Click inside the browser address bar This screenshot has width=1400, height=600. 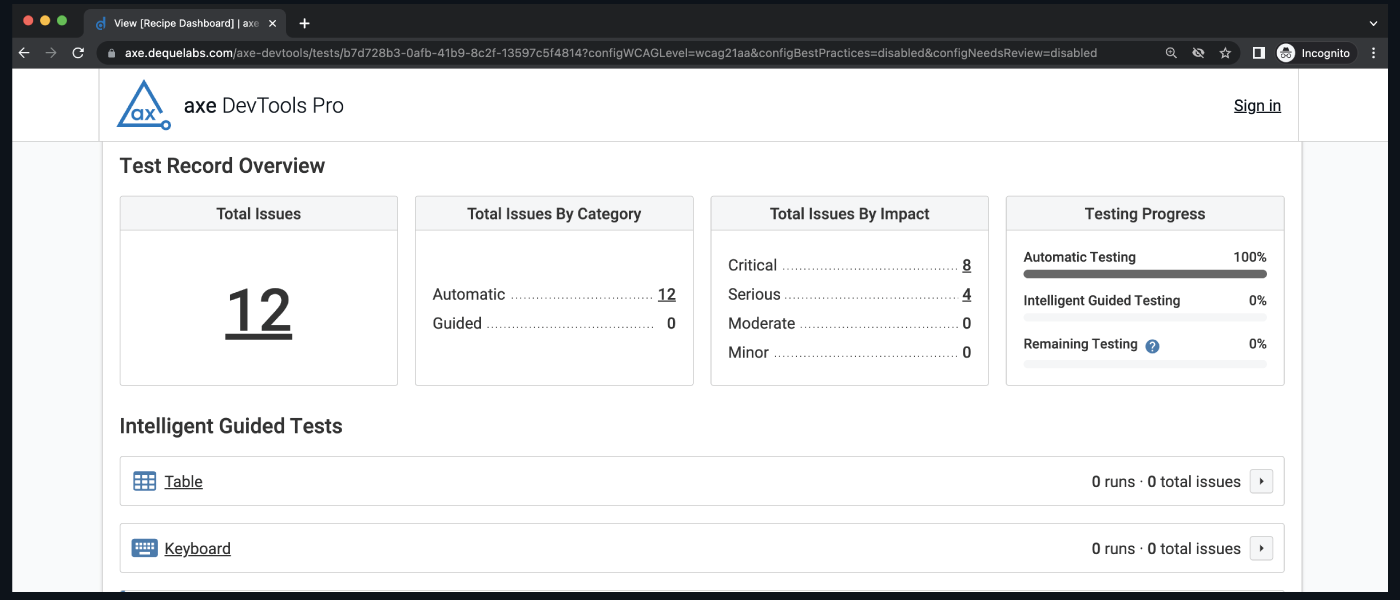pyautogui.click(x=600, y=53)
